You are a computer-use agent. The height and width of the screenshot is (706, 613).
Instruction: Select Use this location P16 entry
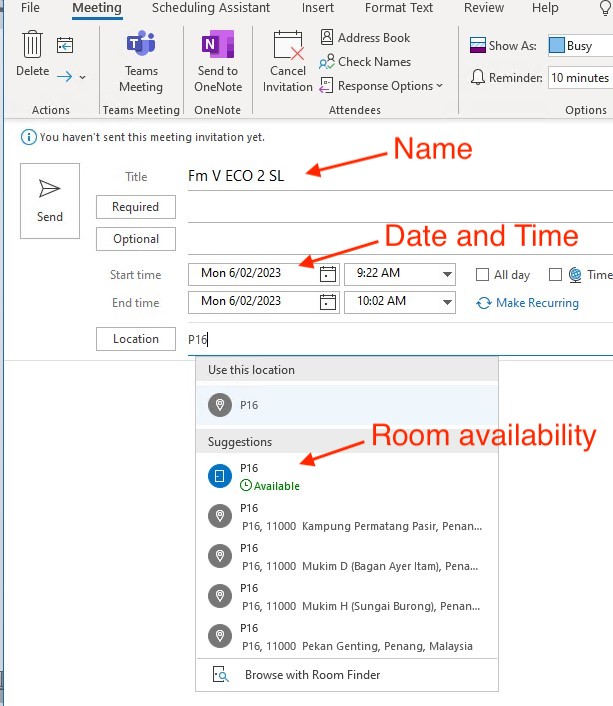(x=347, y=405)
